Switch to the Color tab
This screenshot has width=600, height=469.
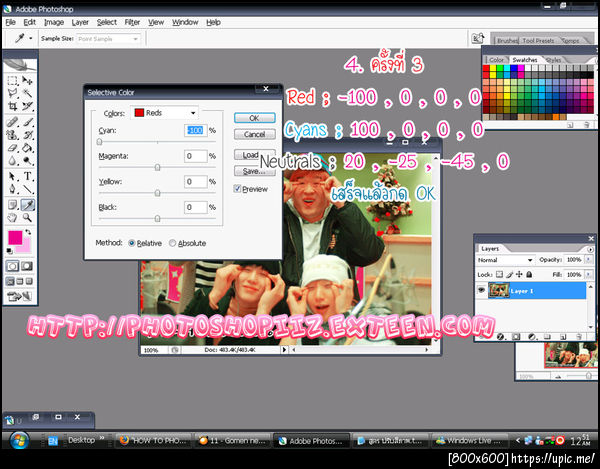coord(497,60)
